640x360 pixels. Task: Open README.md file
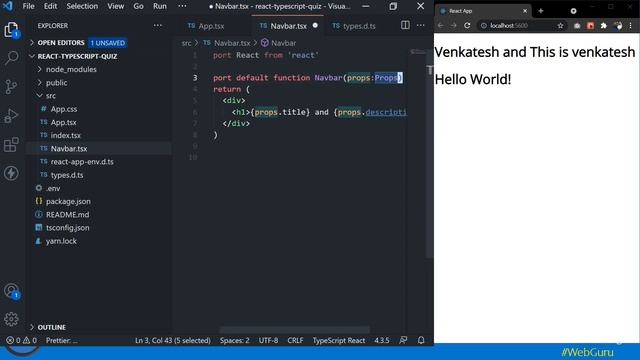(x=67, y=214)
